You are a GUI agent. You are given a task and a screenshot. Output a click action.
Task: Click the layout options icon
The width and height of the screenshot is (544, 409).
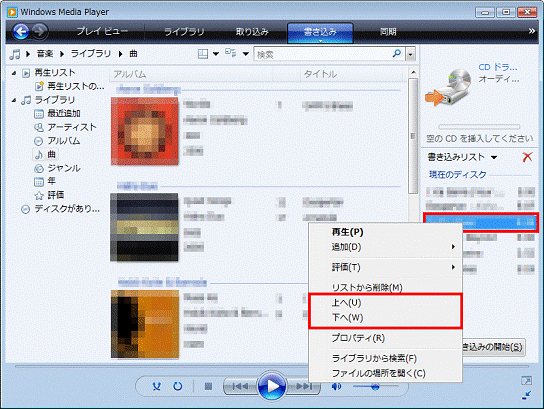(x=203, y=54)
